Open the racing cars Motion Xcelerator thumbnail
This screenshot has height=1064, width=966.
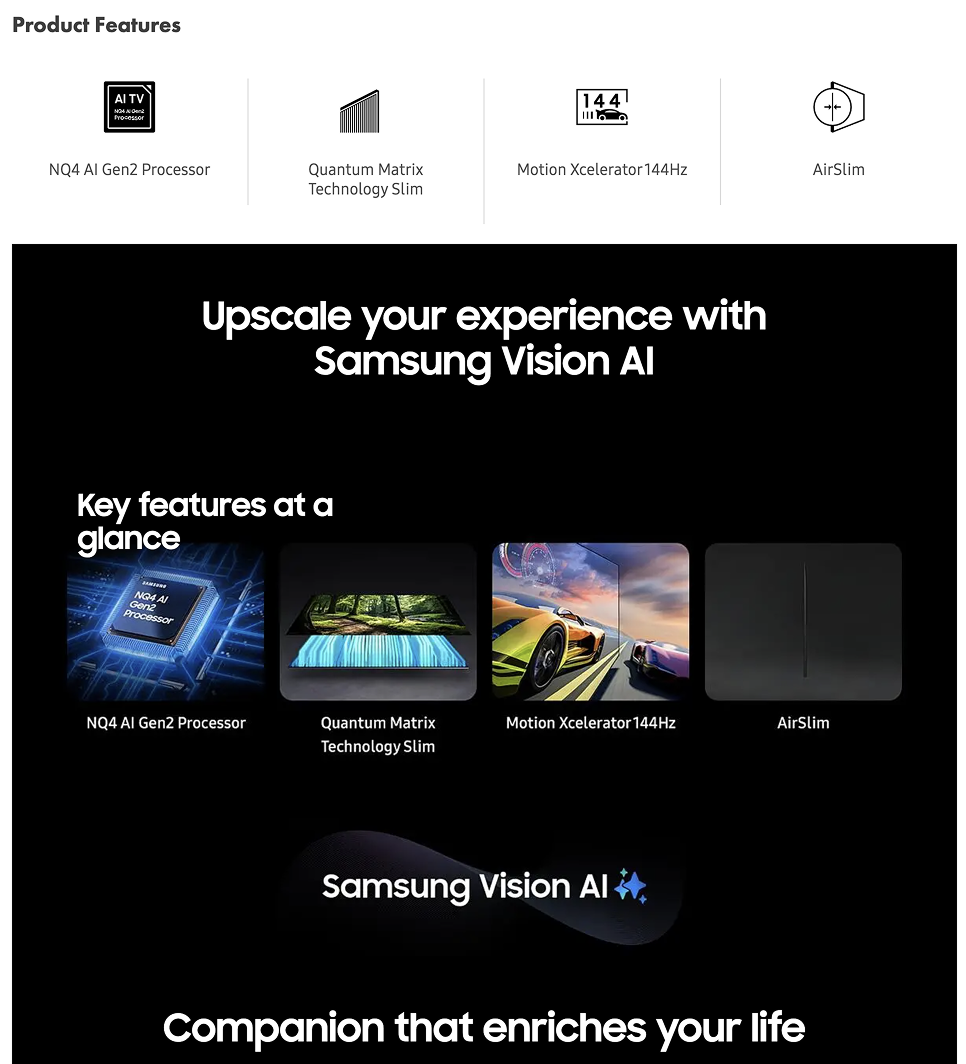[590, 621]
